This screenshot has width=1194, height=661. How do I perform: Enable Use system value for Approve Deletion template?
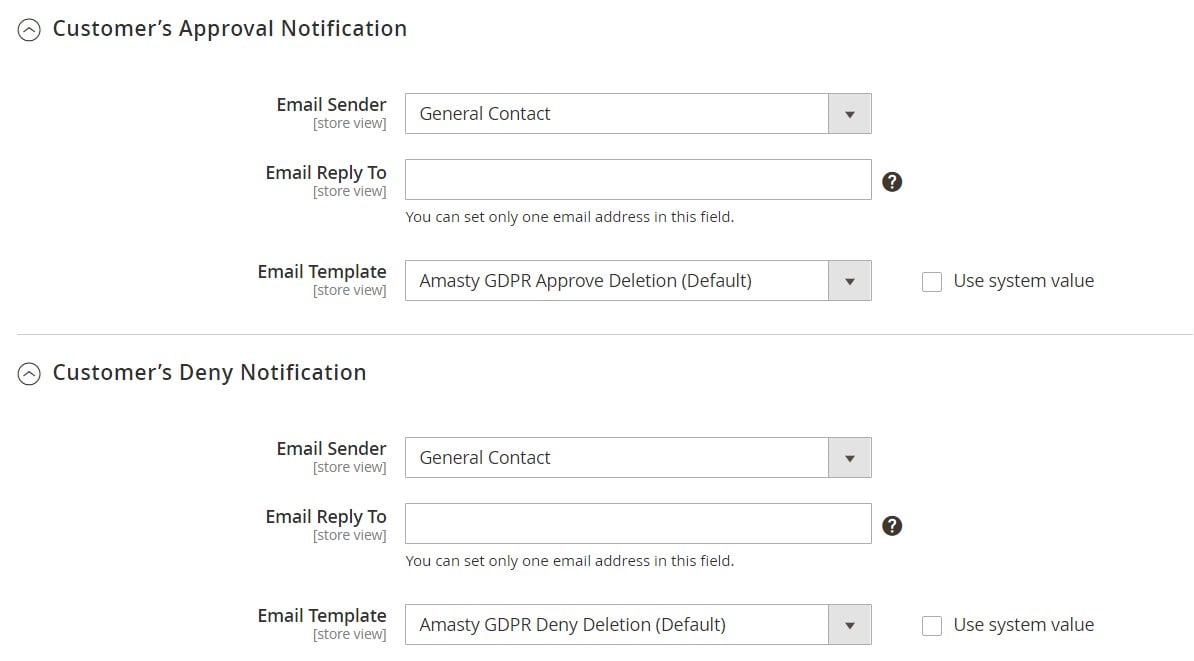pyautogui.click(x=932, y=282)
